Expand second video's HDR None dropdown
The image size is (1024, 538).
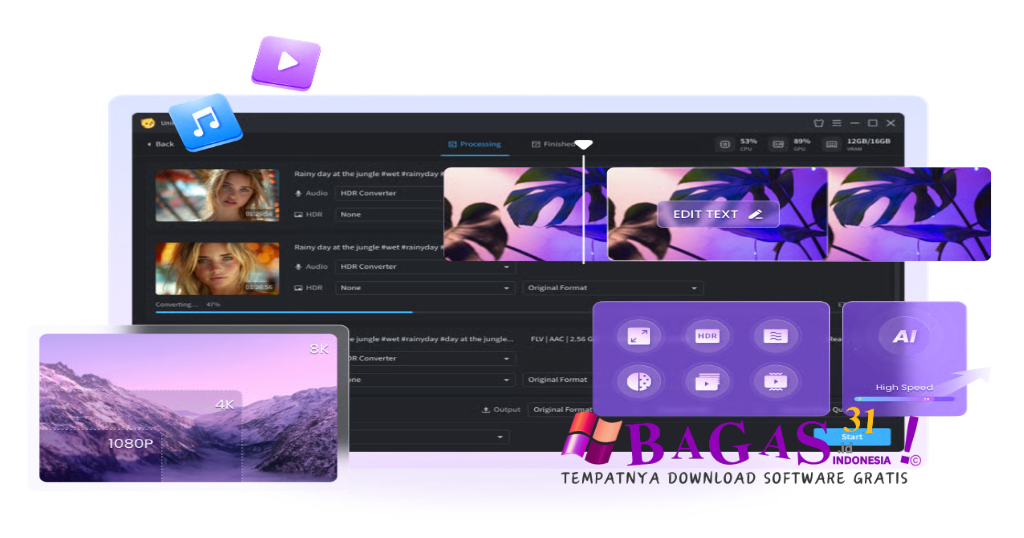[x=425, y=287]
